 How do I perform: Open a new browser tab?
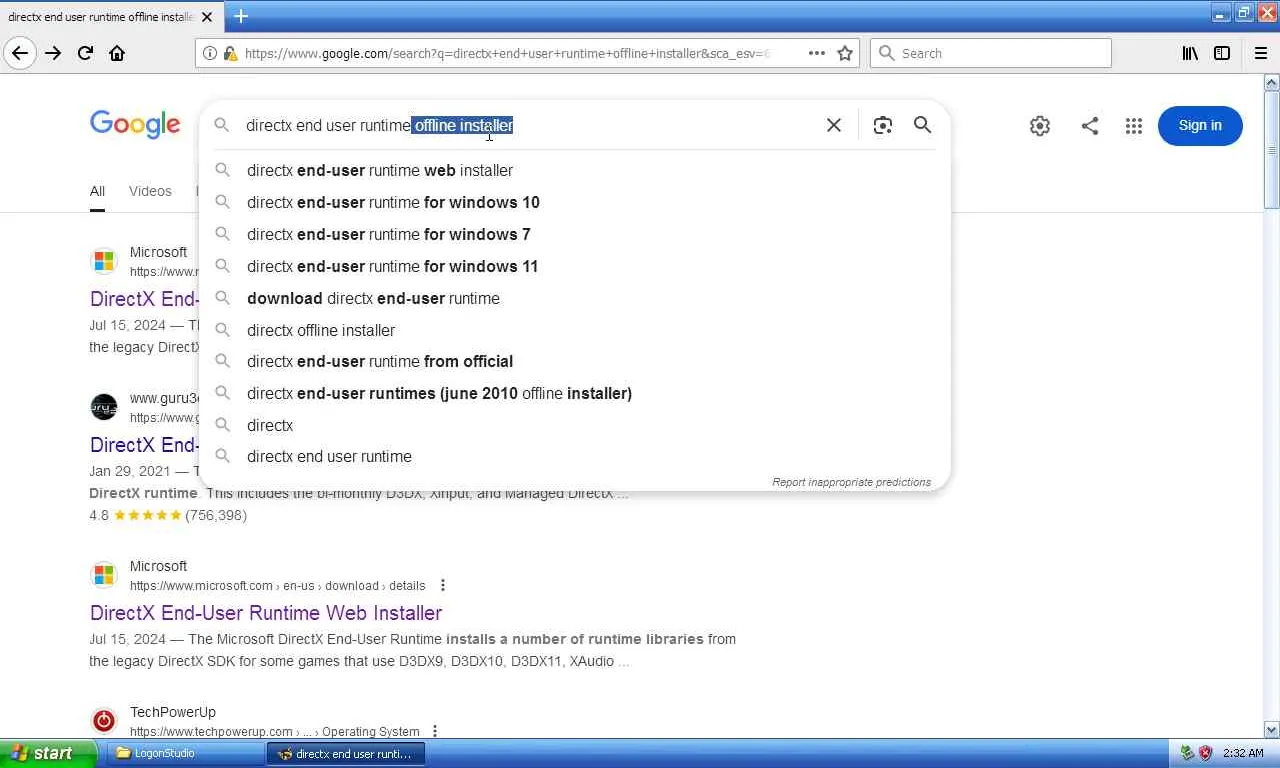pyautogui.click(x=241, y=16)
